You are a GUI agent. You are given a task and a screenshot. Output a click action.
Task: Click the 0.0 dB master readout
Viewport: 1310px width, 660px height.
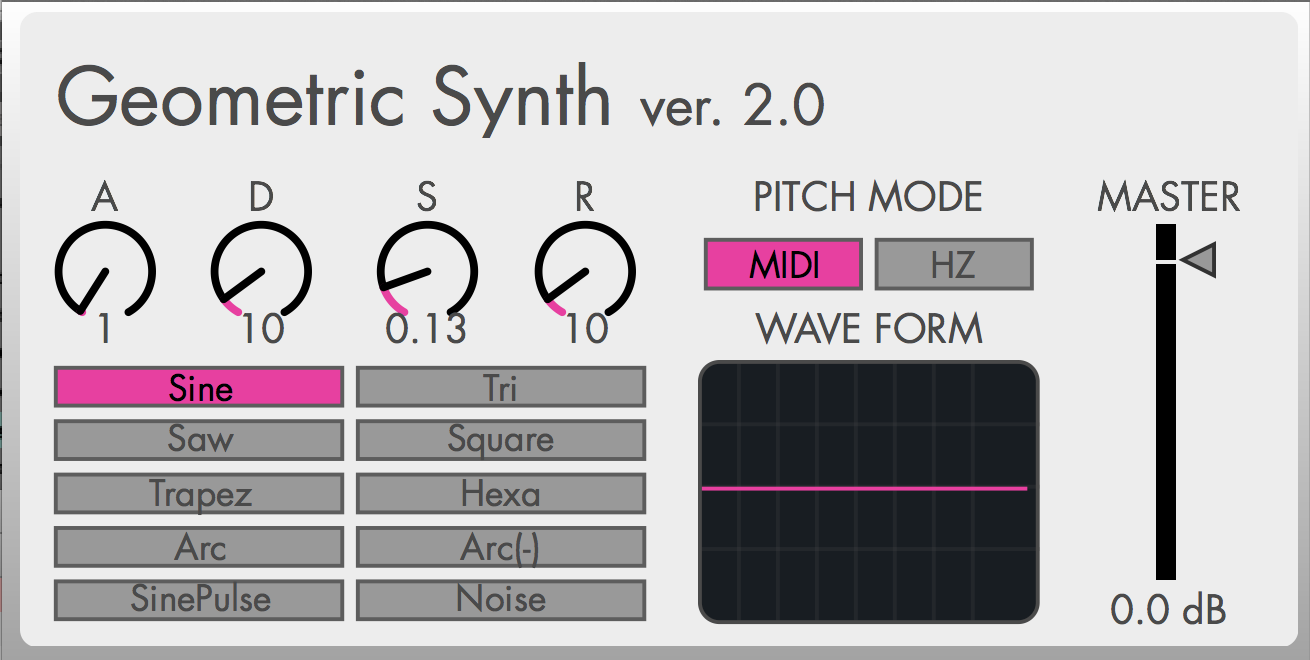[1168, 610]
